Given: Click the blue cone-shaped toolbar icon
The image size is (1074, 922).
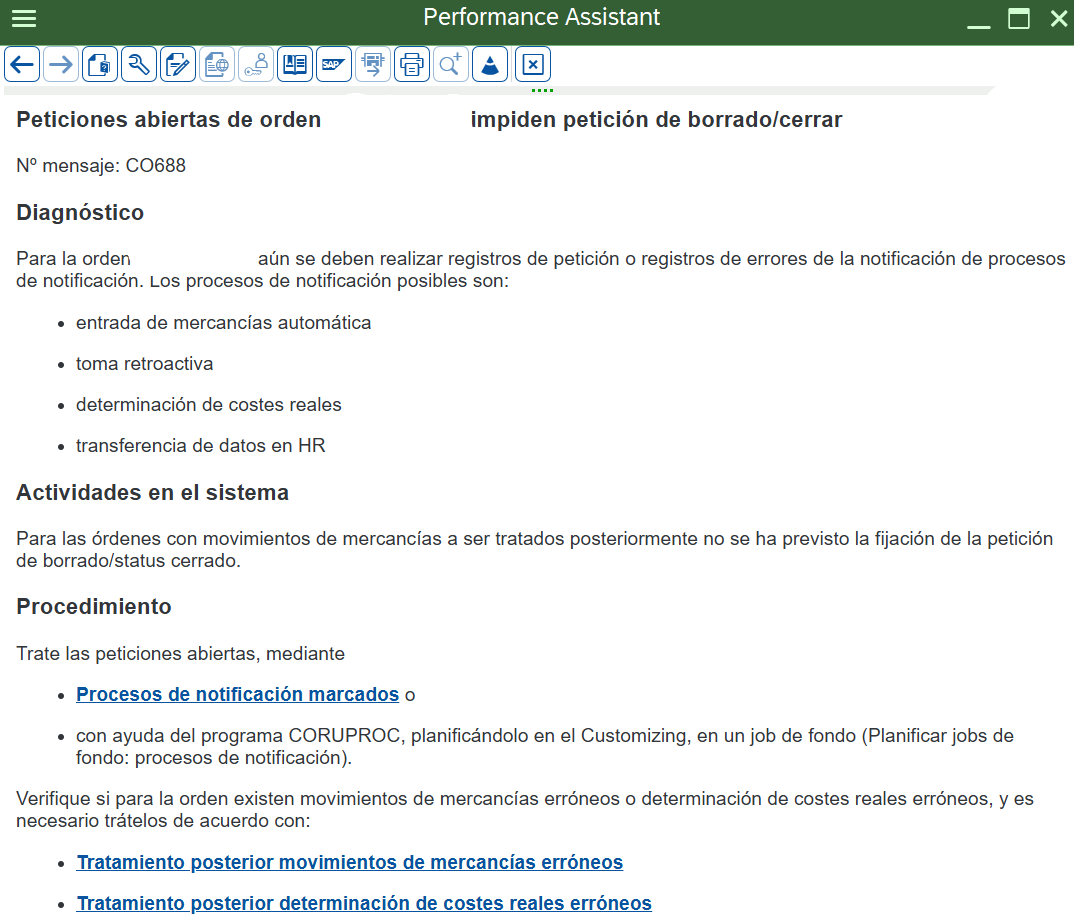Looking at the screenshot, I should point(490,65).
